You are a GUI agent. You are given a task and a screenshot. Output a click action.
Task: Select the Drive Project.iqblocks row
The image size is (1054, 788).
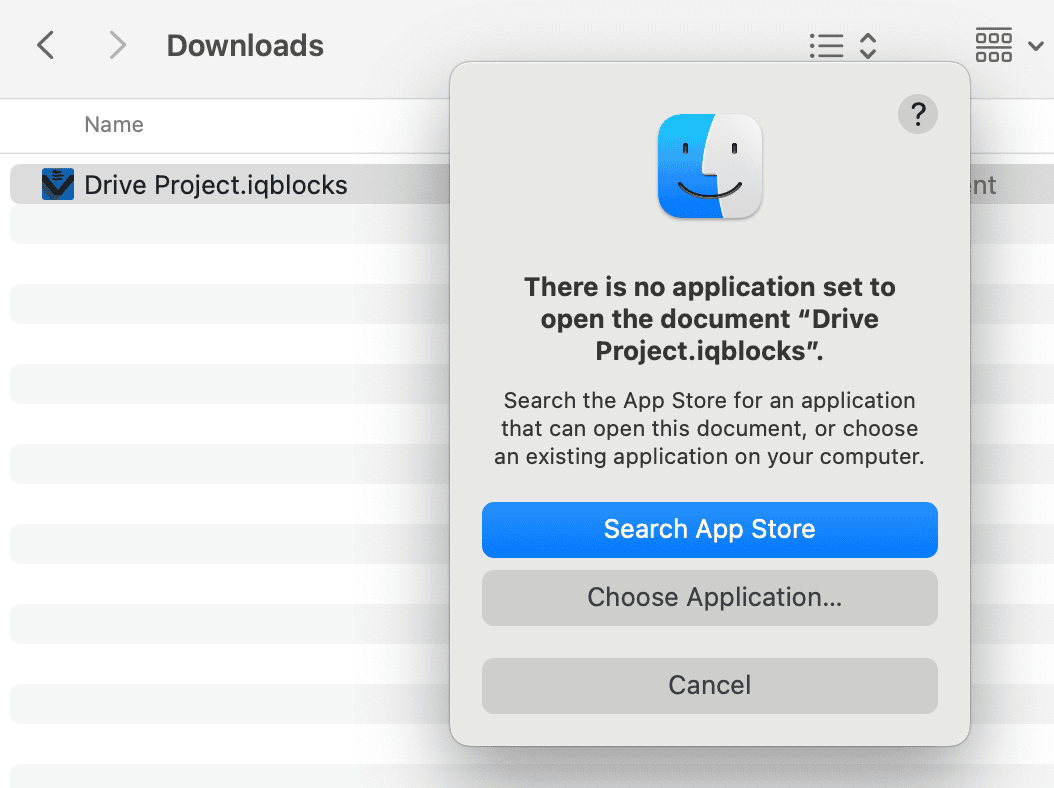click(x=250, y=184)
